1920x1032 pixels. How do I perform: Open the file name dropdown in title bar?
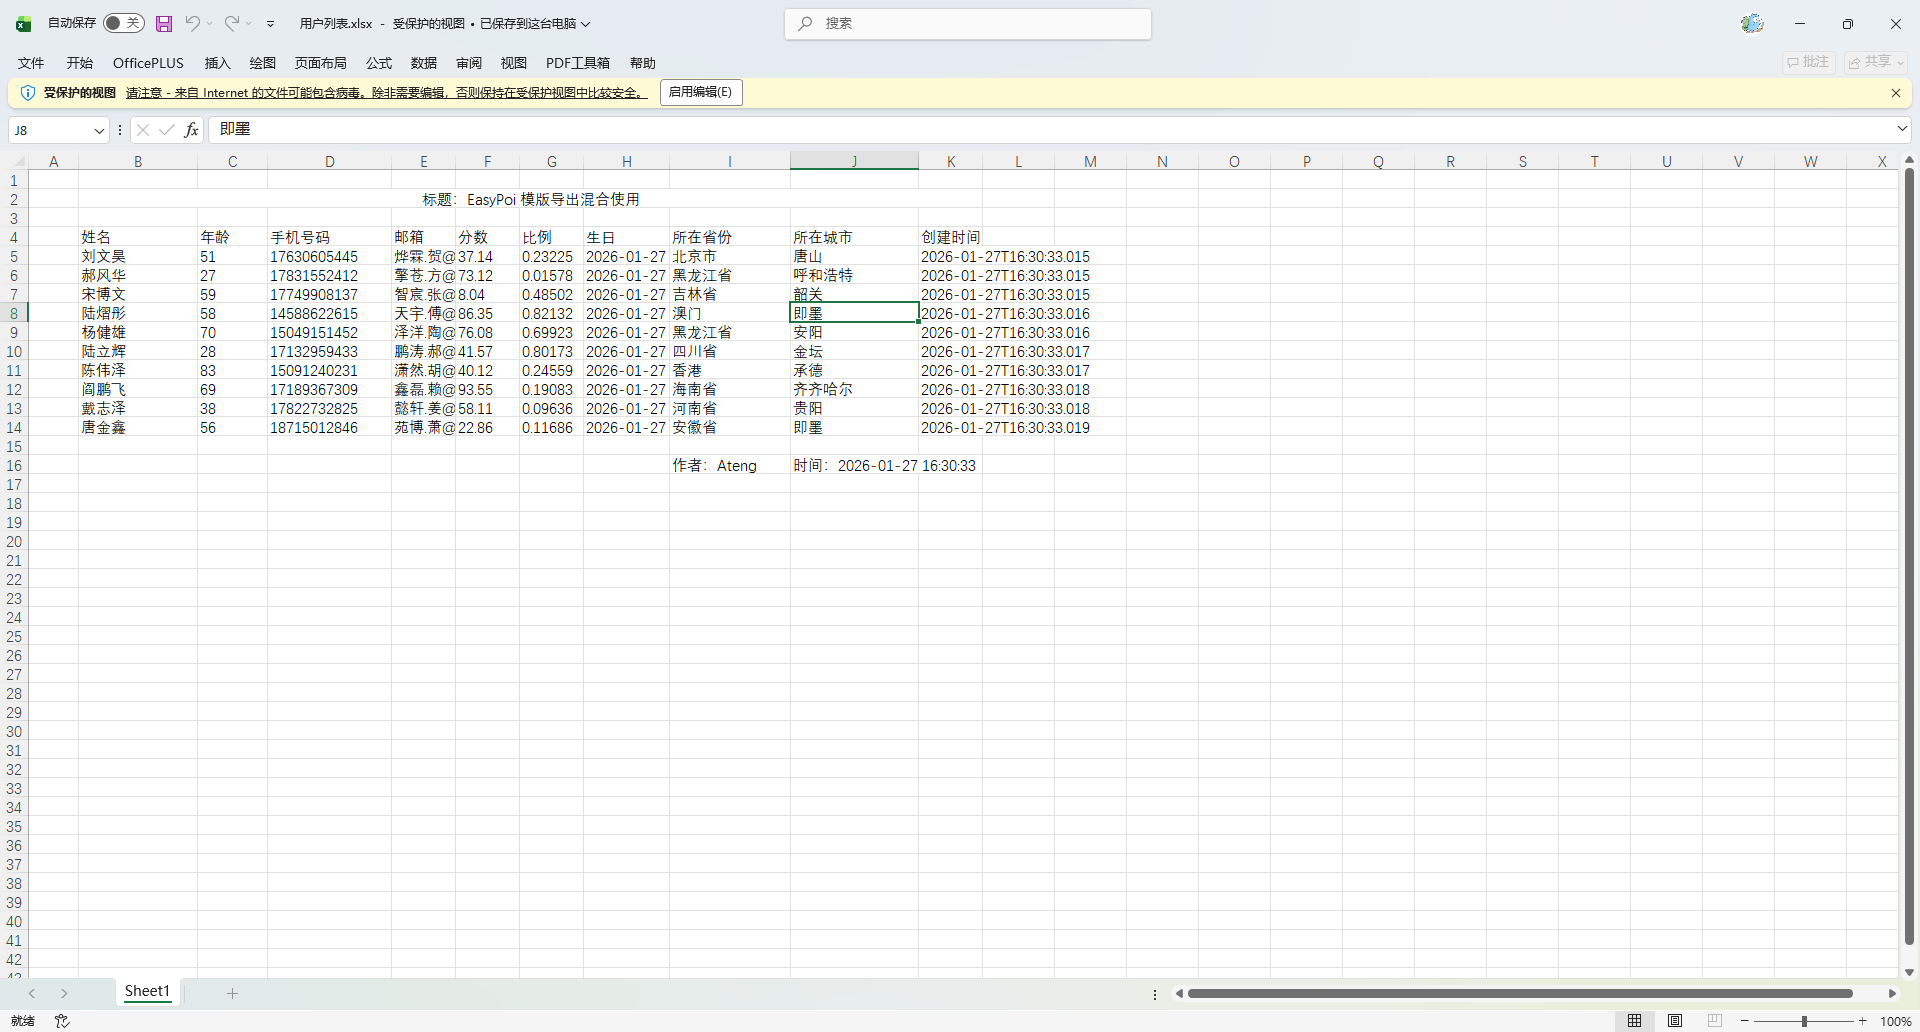tap(586, 24)
